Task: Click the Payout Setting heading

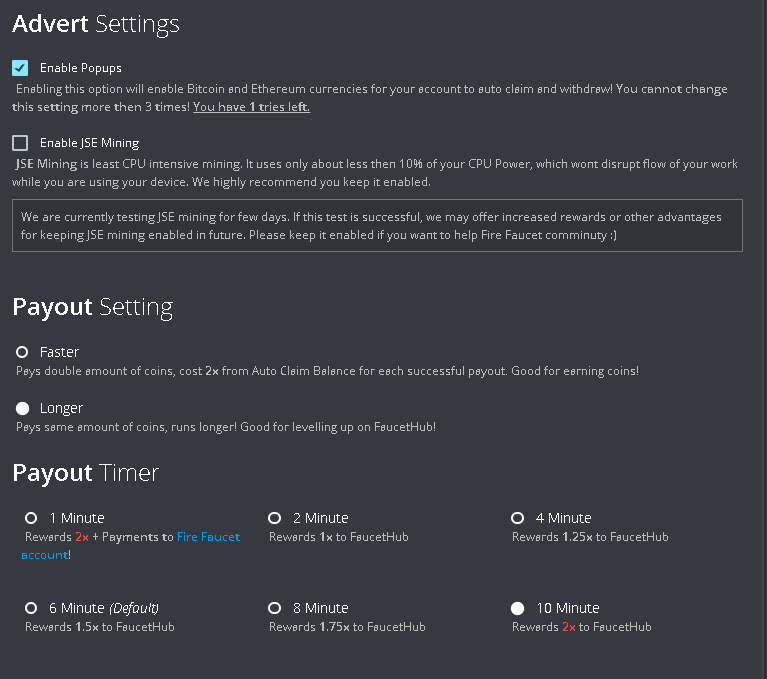Action: (x=93, y=307)
